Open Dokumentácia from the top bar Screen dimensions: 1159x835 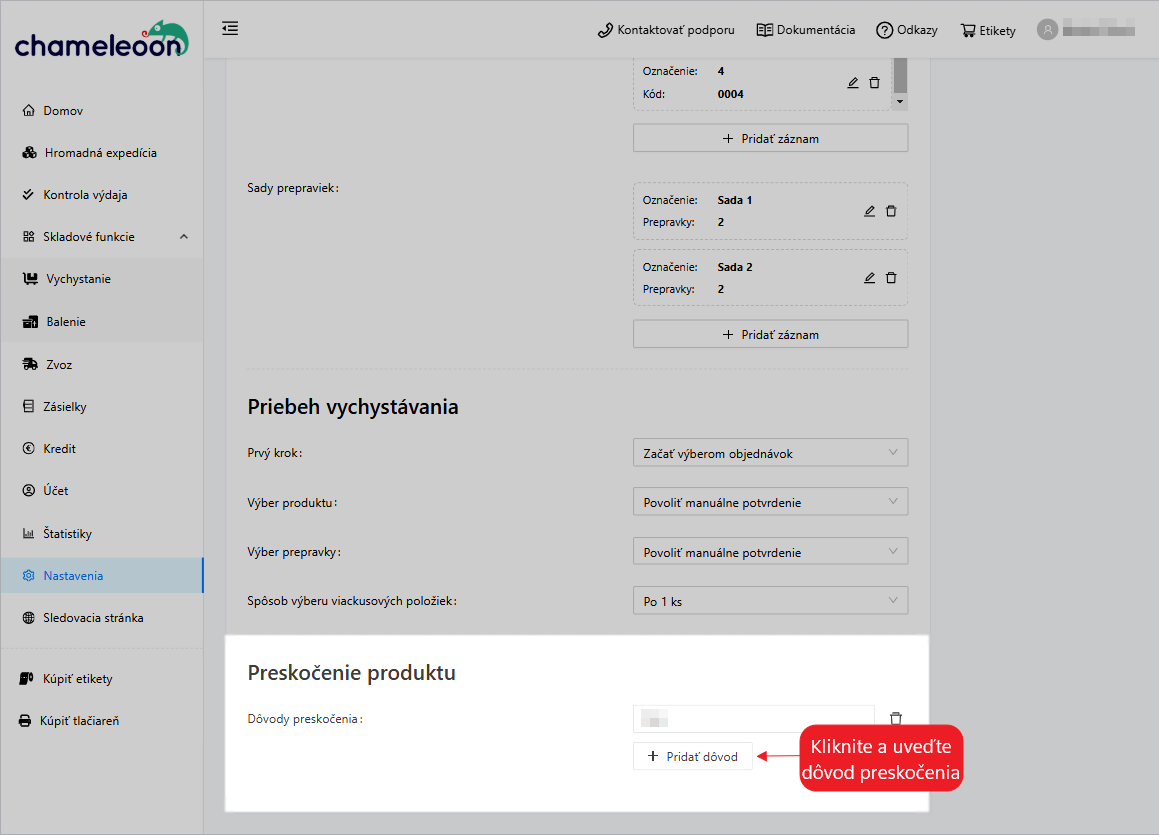(x=806, y=30)
